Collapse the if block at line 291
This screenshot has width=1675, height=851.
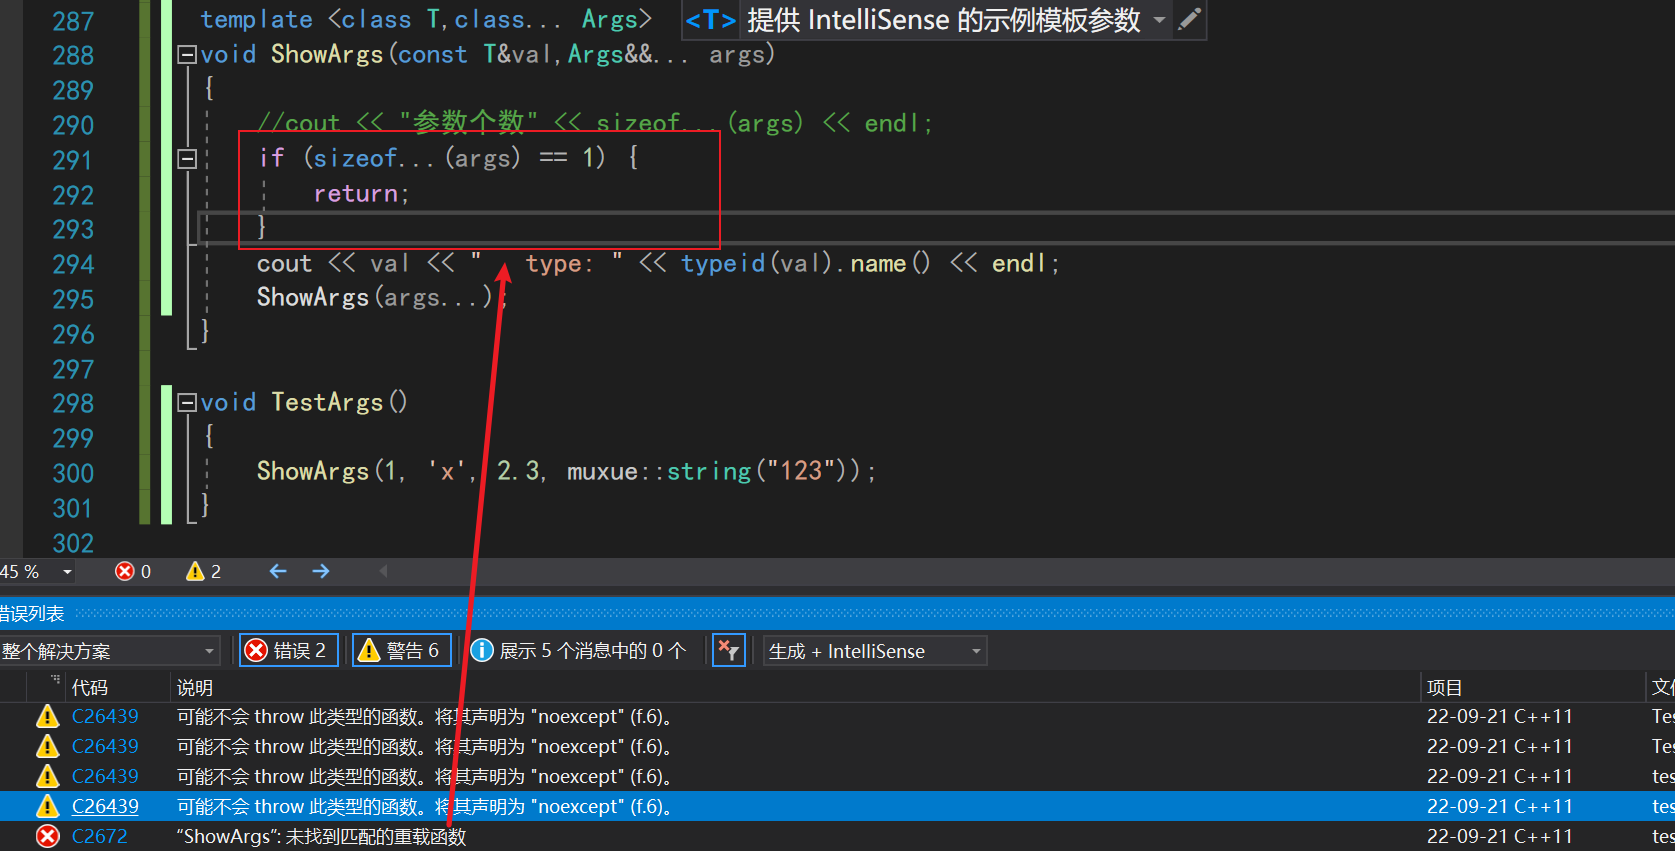(187, 159)
